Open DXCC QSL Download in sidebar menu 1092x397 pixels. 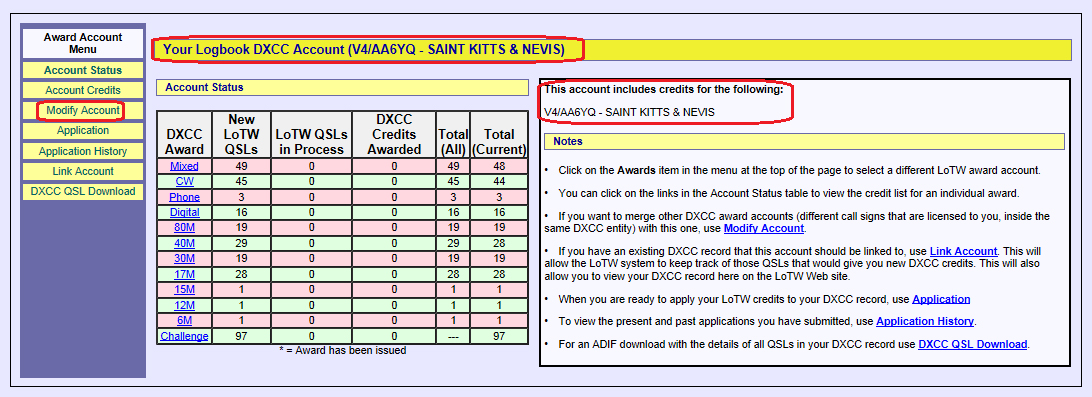(83, 192)
